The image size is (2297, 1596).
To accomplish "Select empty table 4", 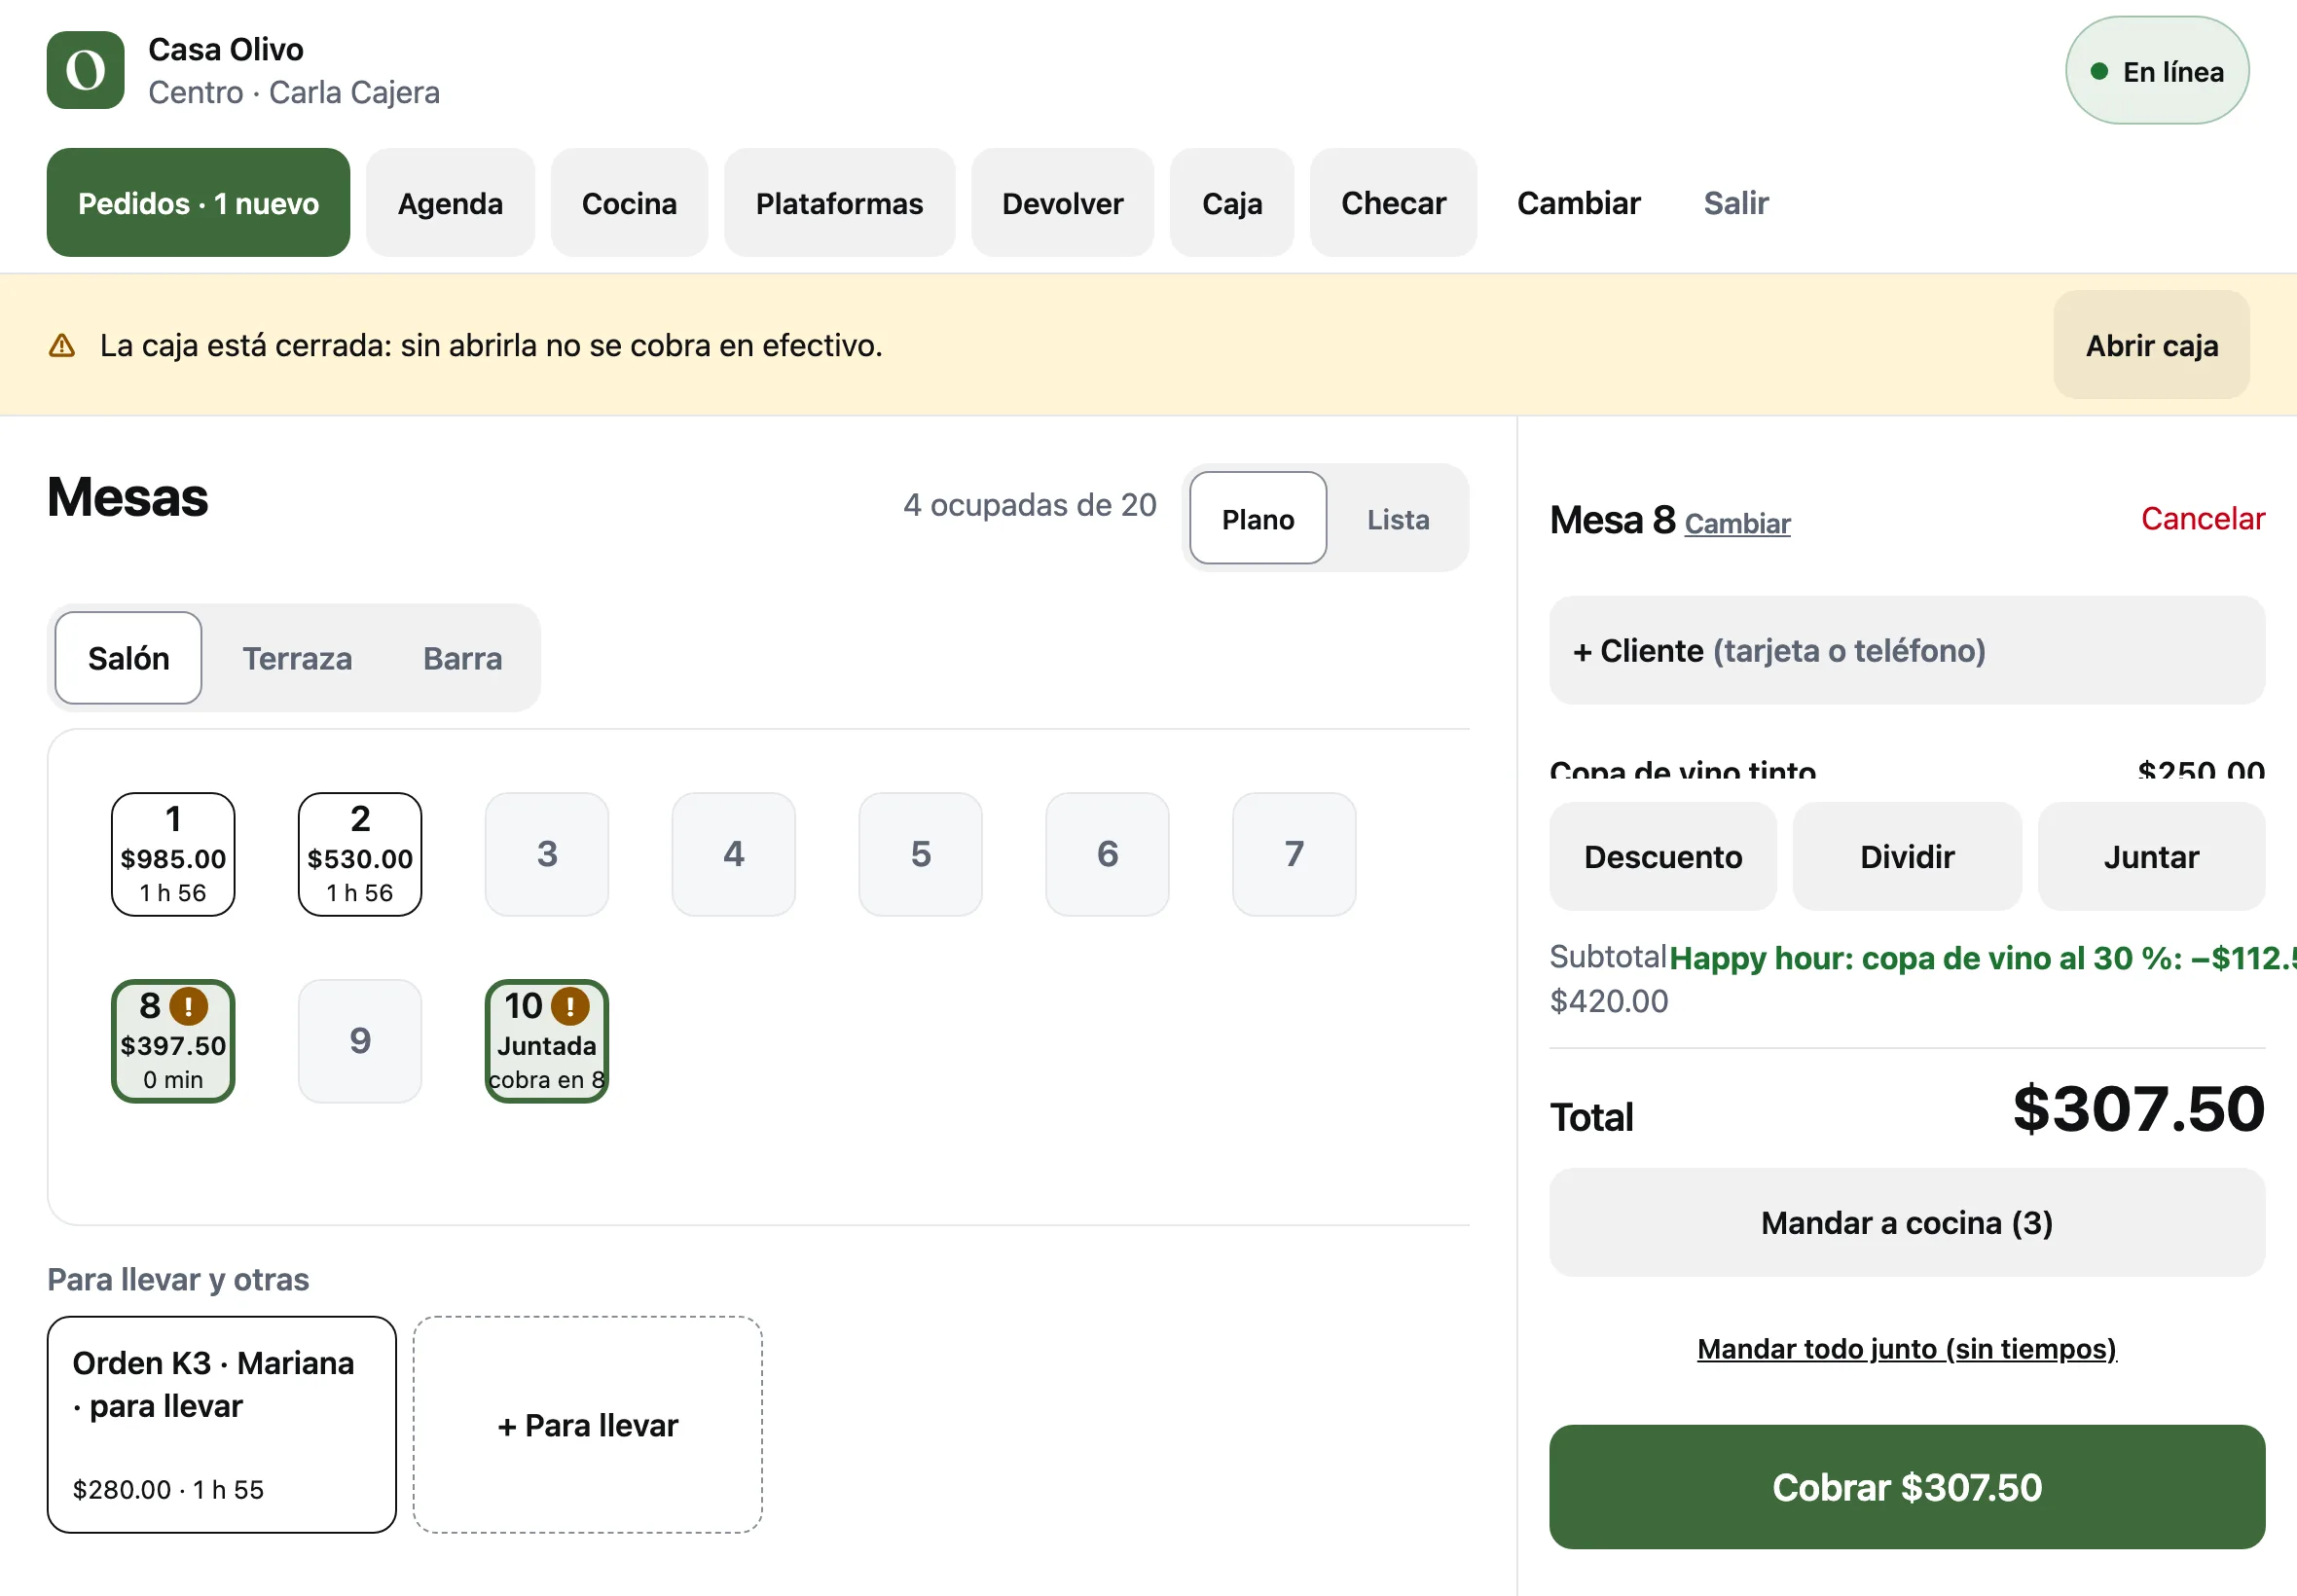I will tap(734, 854).
